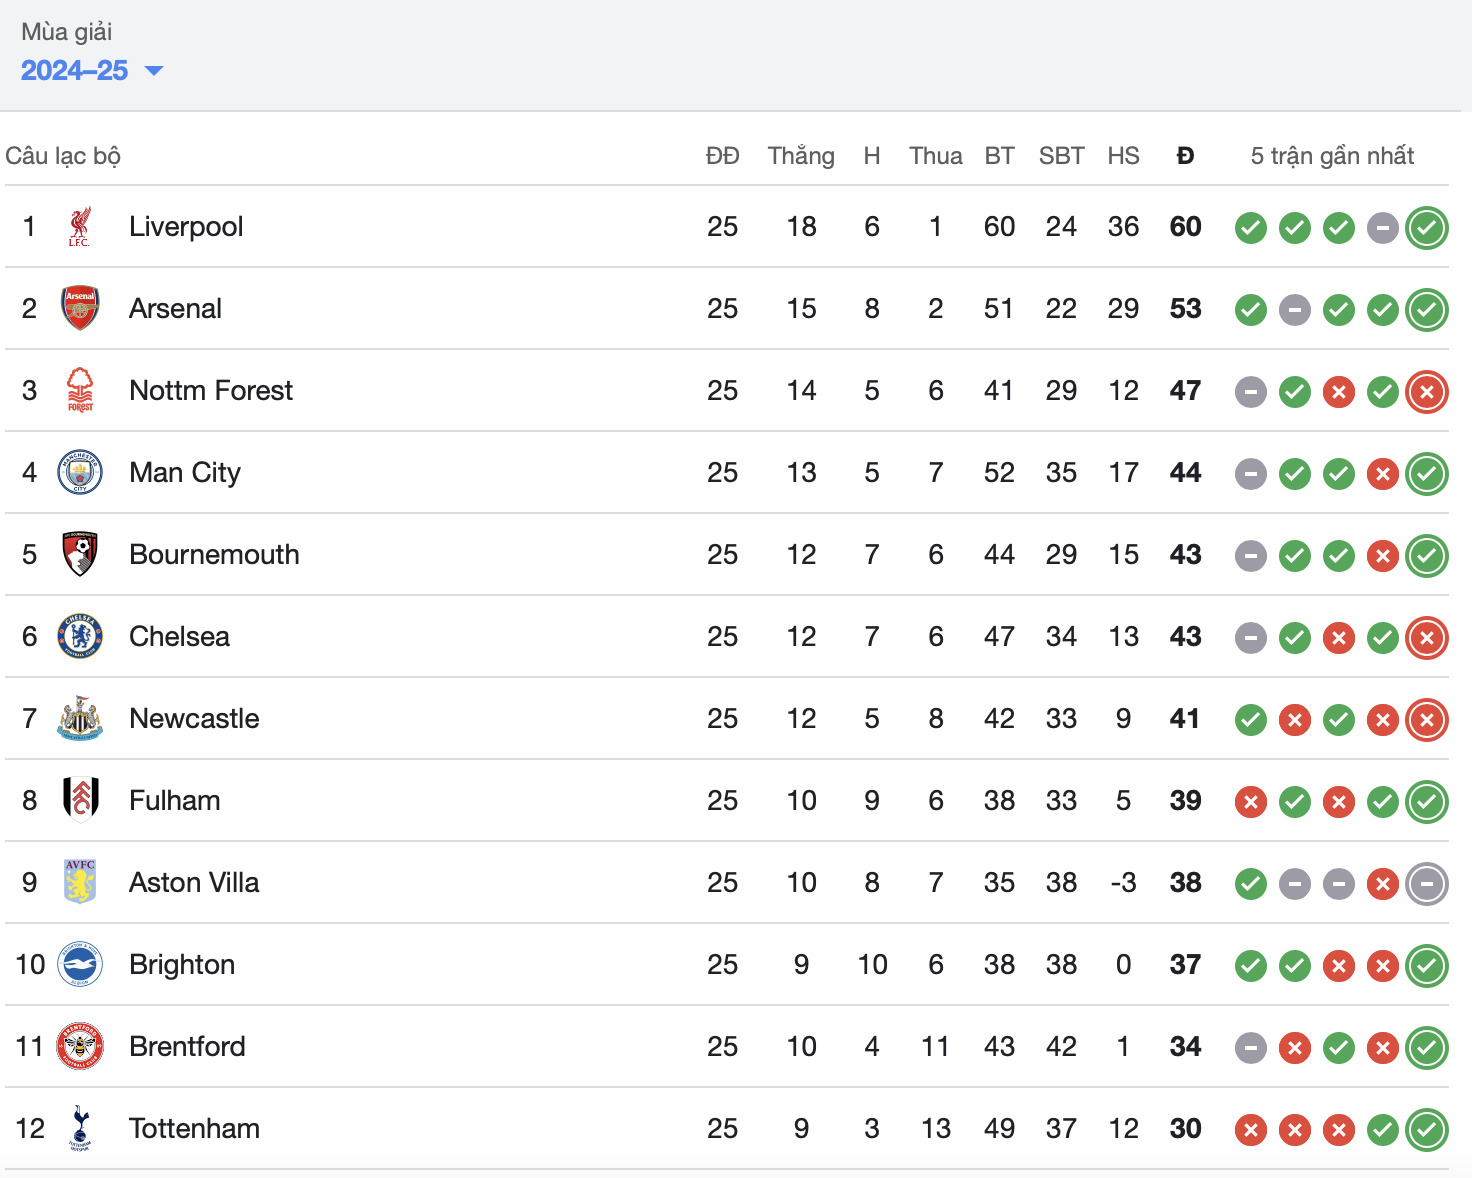Open the Brighton team link

pyautogui.click(x=182, y=964)
